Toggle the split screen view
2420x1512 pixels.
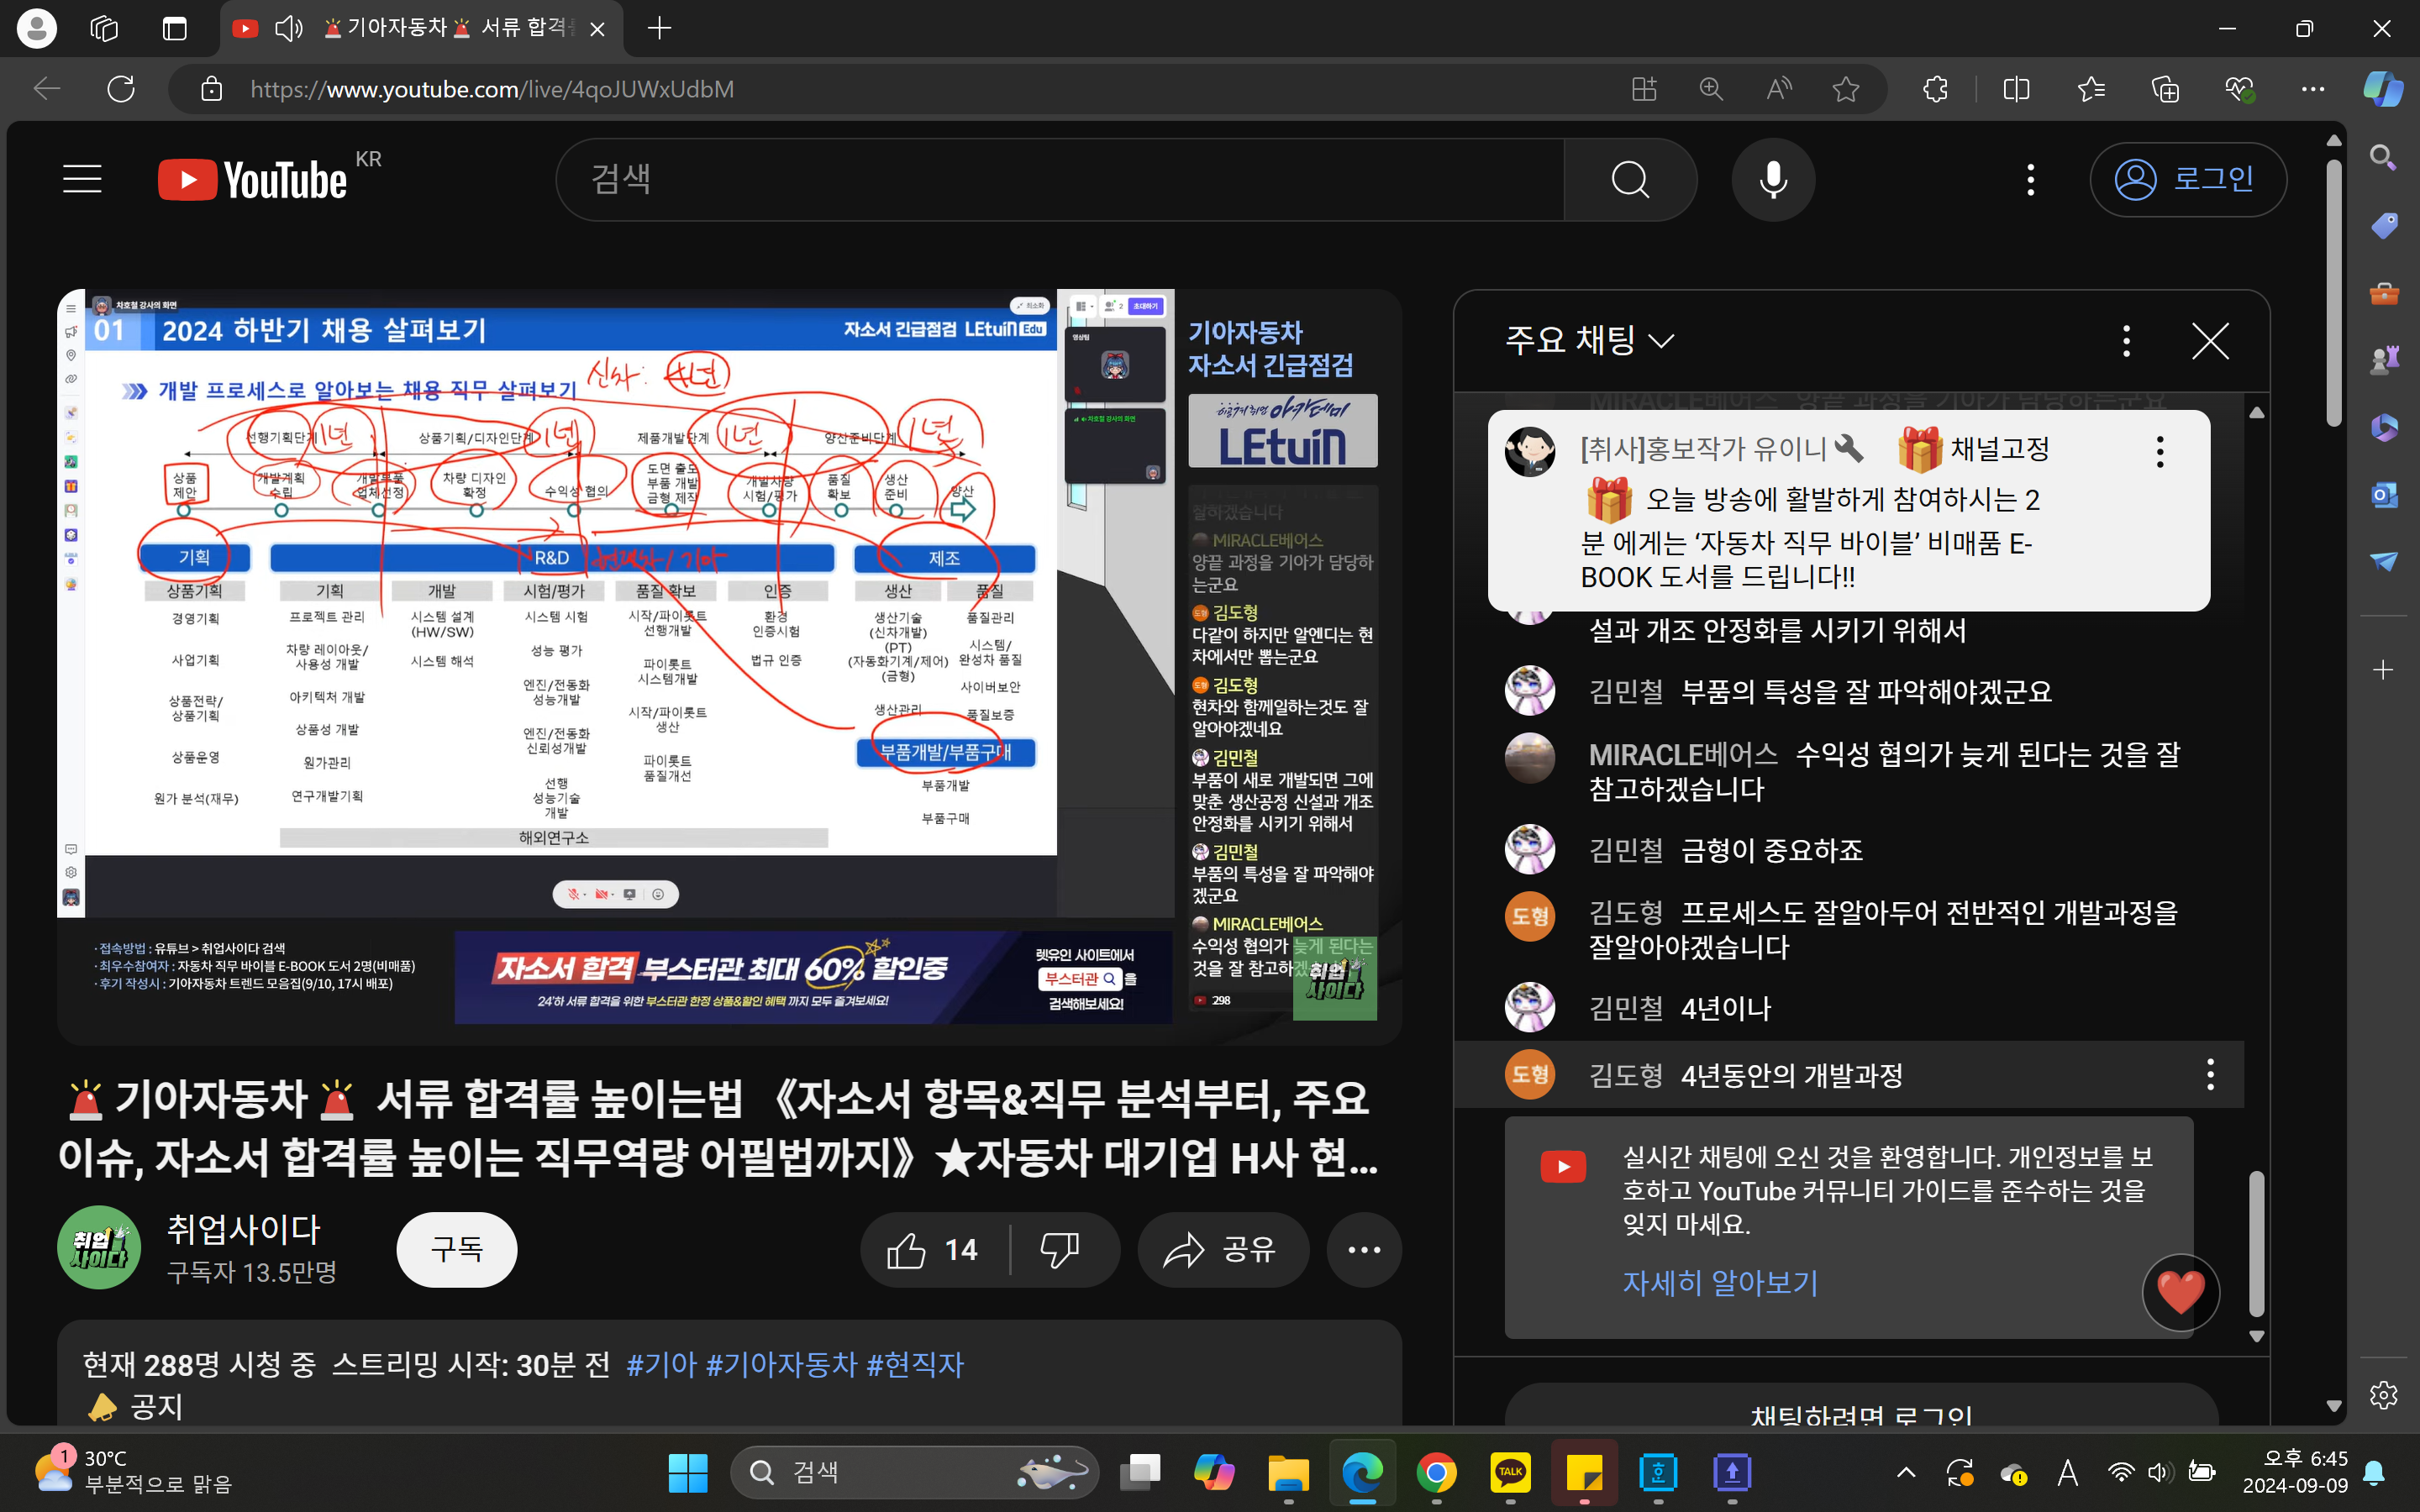click(x=2016, y=89)
